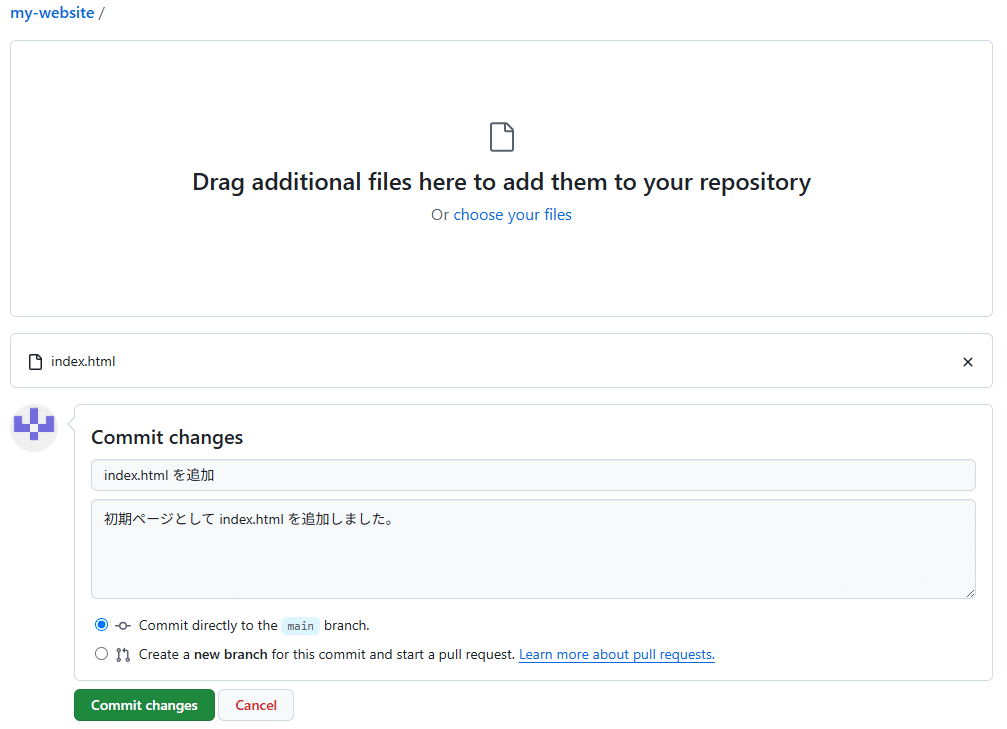Click the file name label "index.html"

(x=82, y=361)
